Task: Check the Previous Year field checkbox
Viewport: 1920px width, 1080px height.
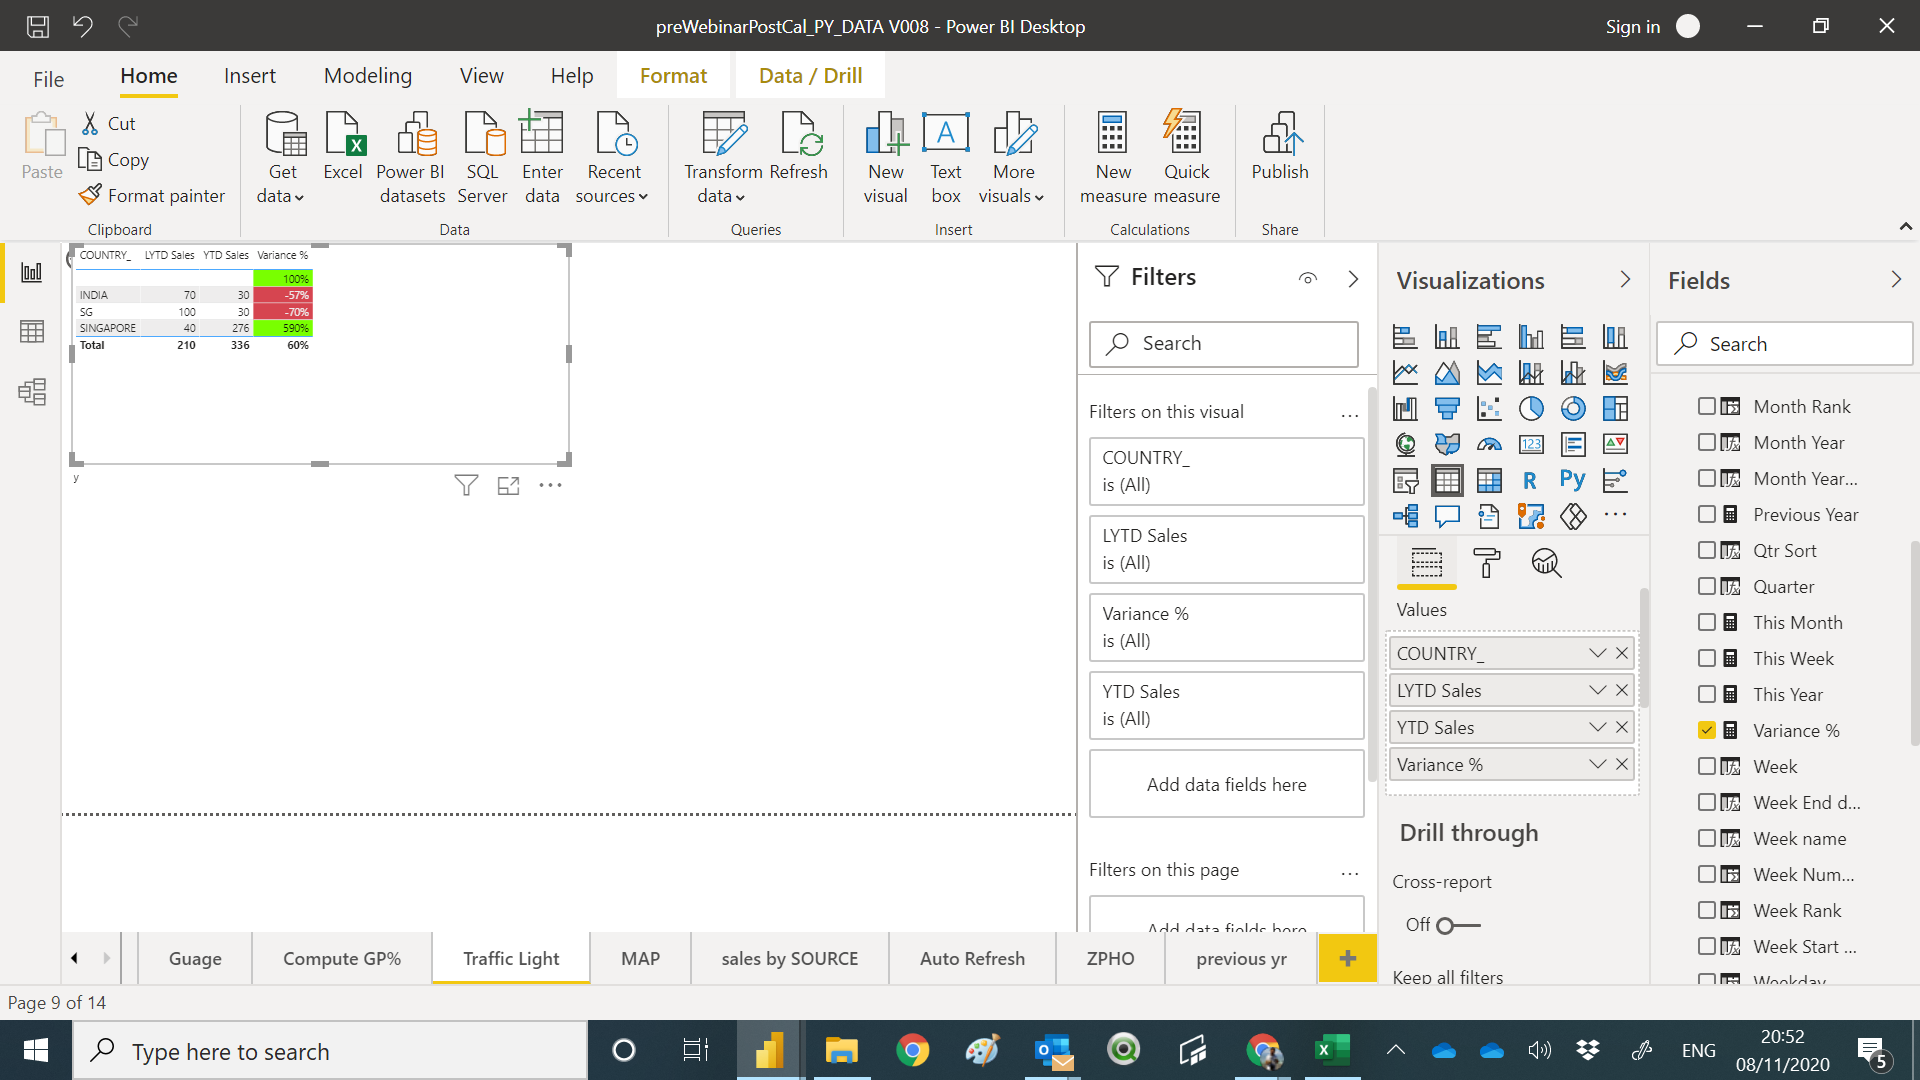Action: point(1707,515)
